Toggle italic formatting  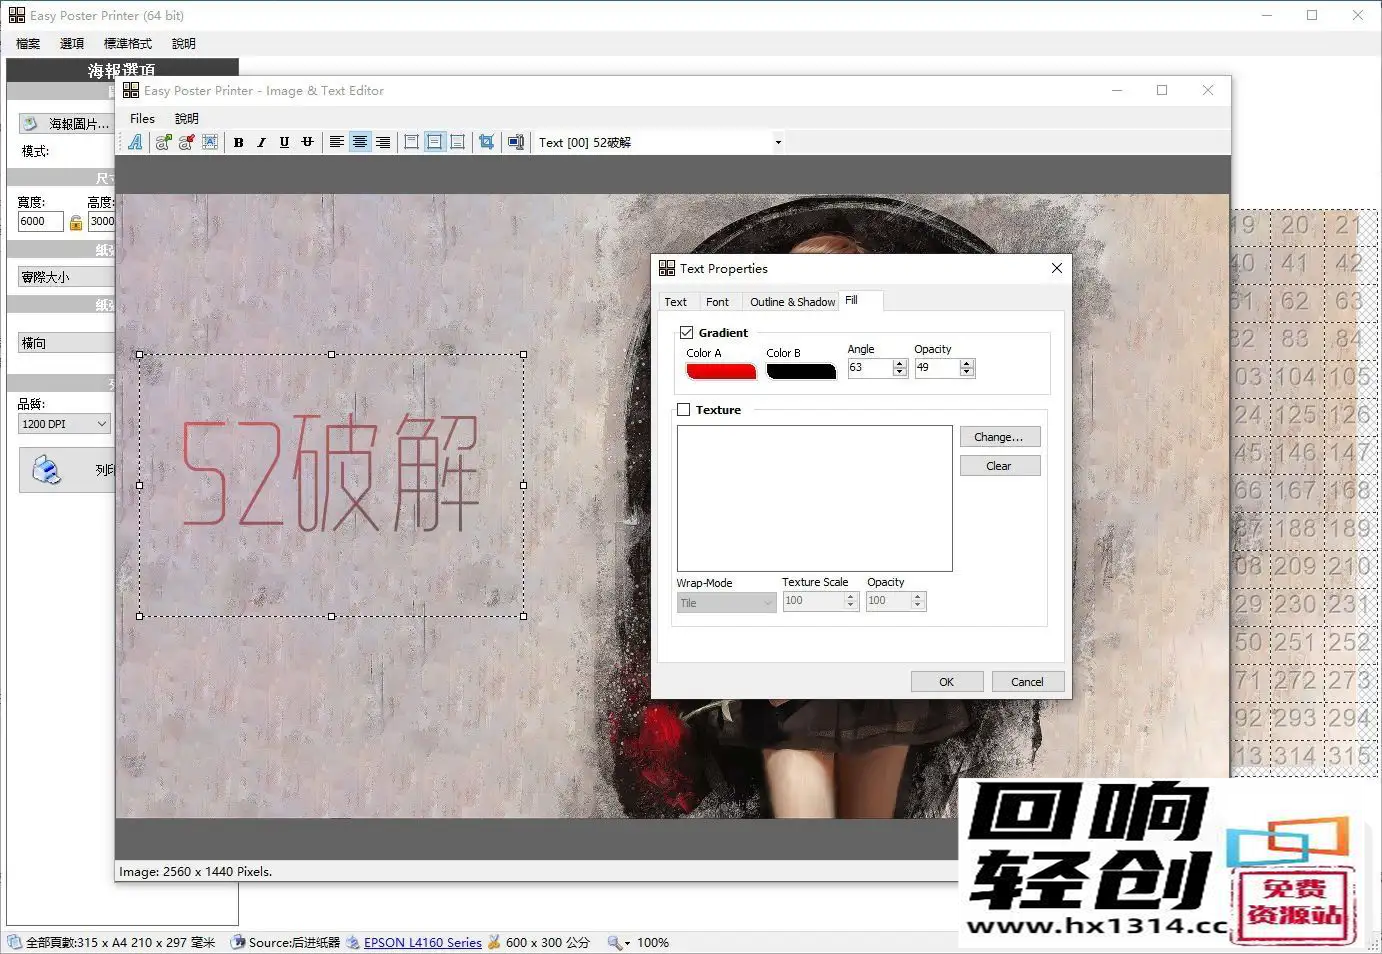tap(261, 142)
